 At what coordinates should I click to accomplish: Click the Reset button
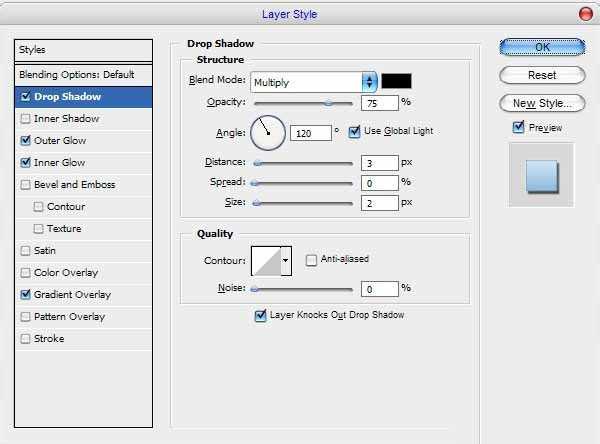pos(542,75)
